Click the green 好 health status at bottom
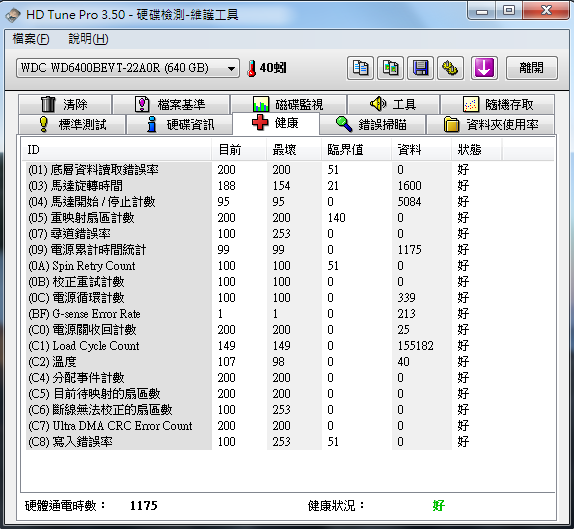 point(438,506)
